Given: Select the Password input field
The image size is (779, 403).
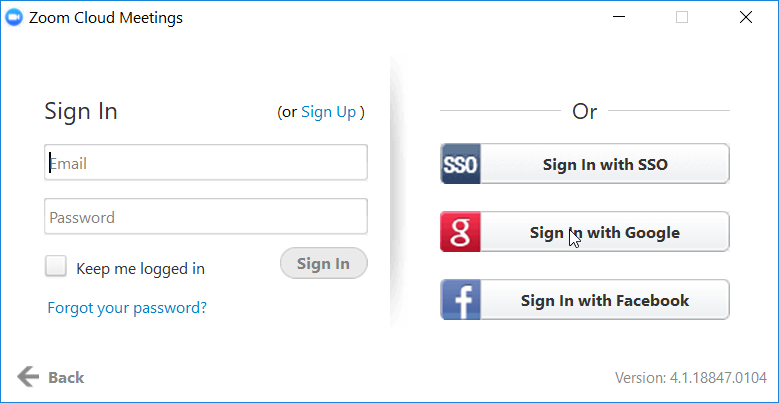Looking at the screenshot, I should [206, 217].
